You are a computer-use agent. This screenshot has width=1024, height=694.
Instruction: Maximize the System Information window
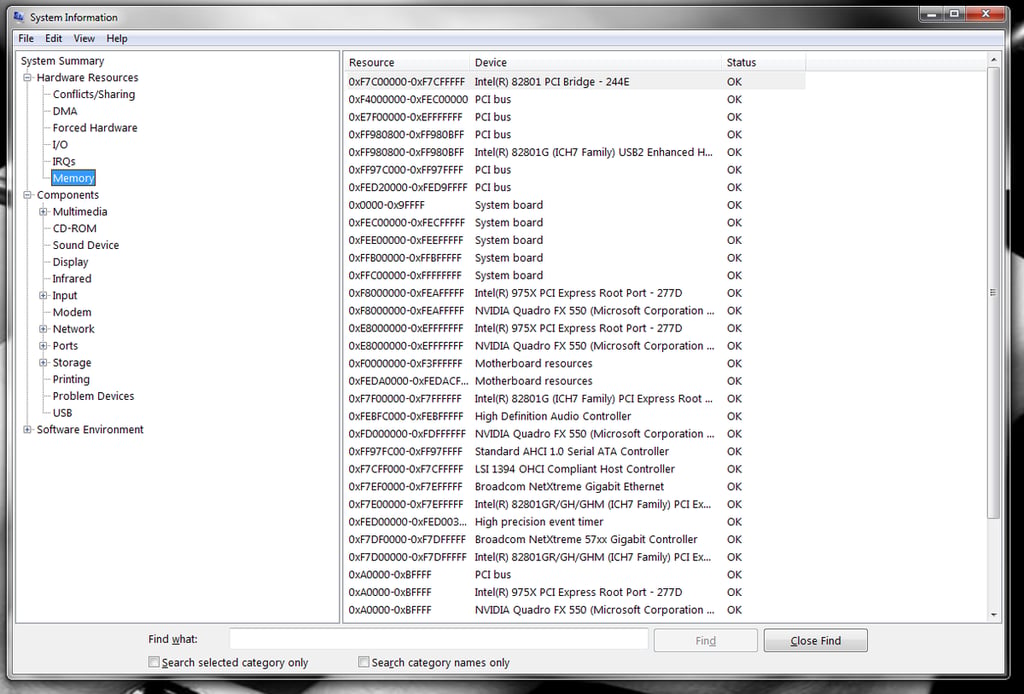[x=954, y=14]
